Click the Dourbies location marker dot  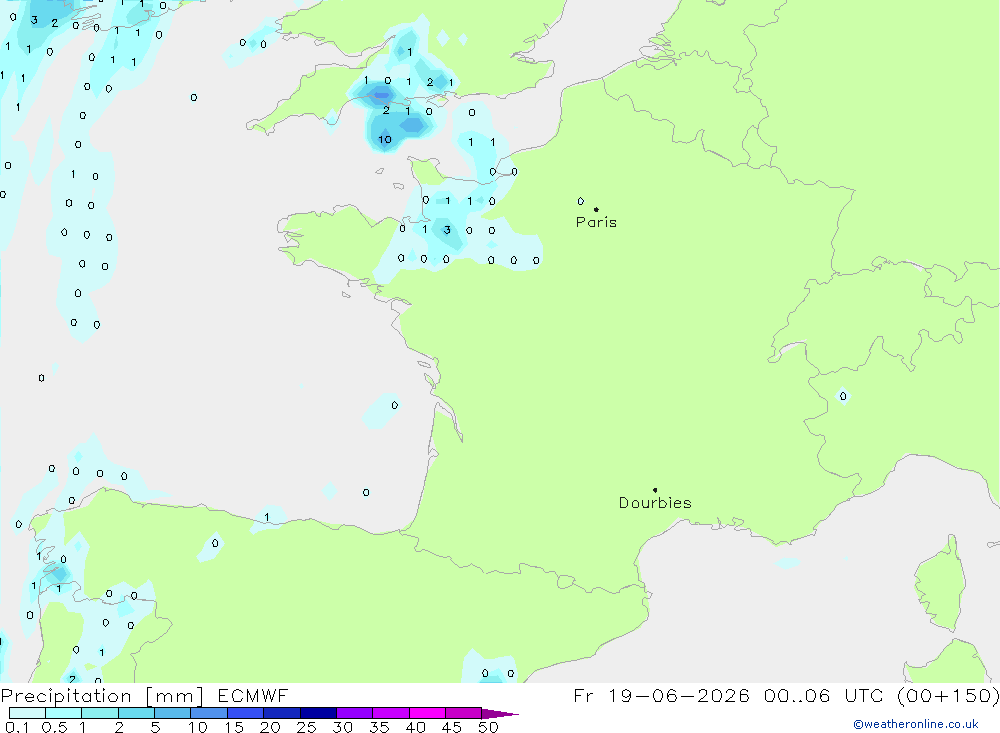coord(655,490)
